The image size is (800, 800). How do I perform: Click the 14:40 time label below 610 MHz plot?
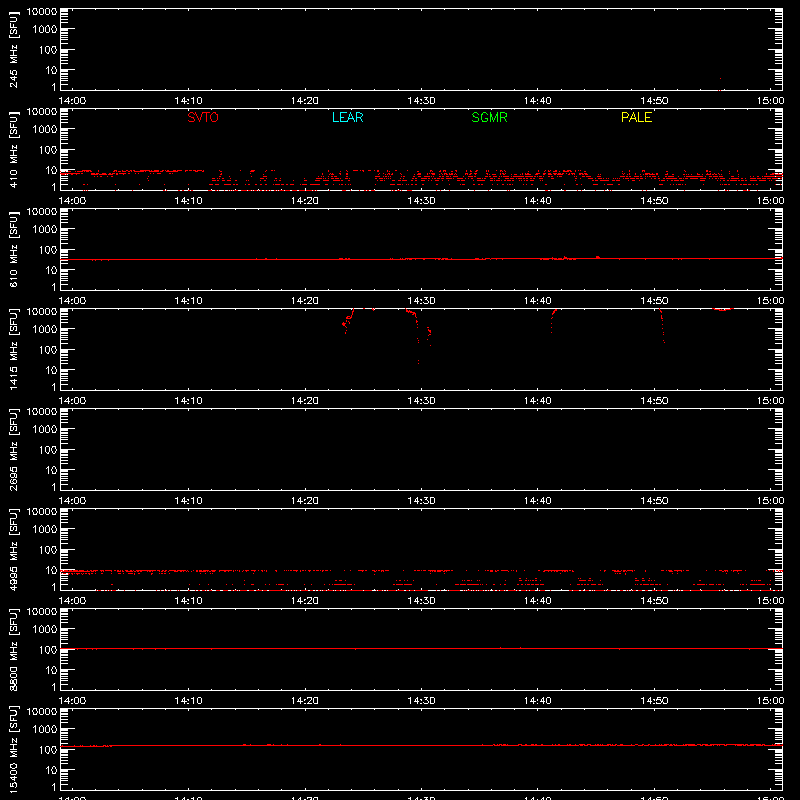[x=538, y=301]
